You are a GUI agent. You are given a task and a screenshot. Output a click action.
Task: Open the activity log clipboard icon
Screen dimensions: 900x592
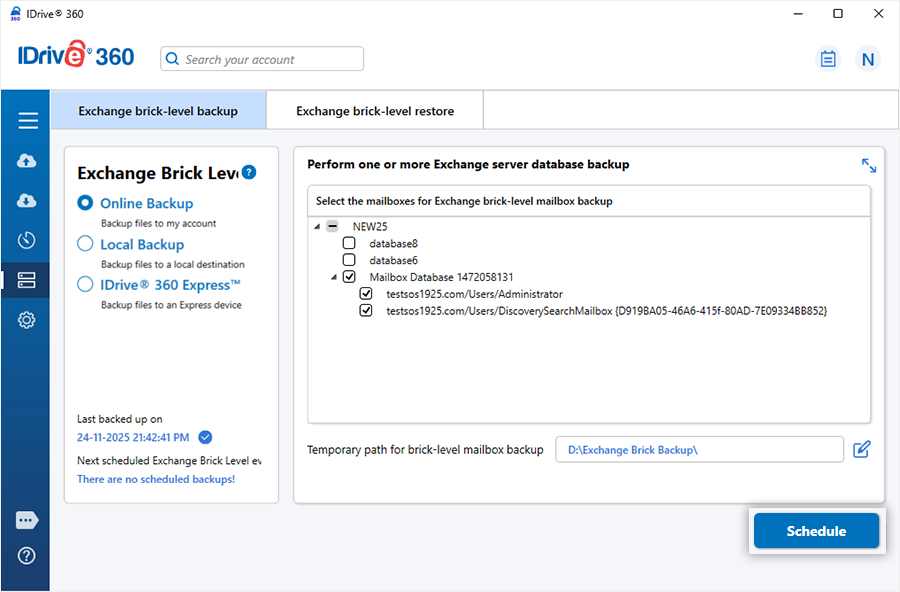coord(828,59)
